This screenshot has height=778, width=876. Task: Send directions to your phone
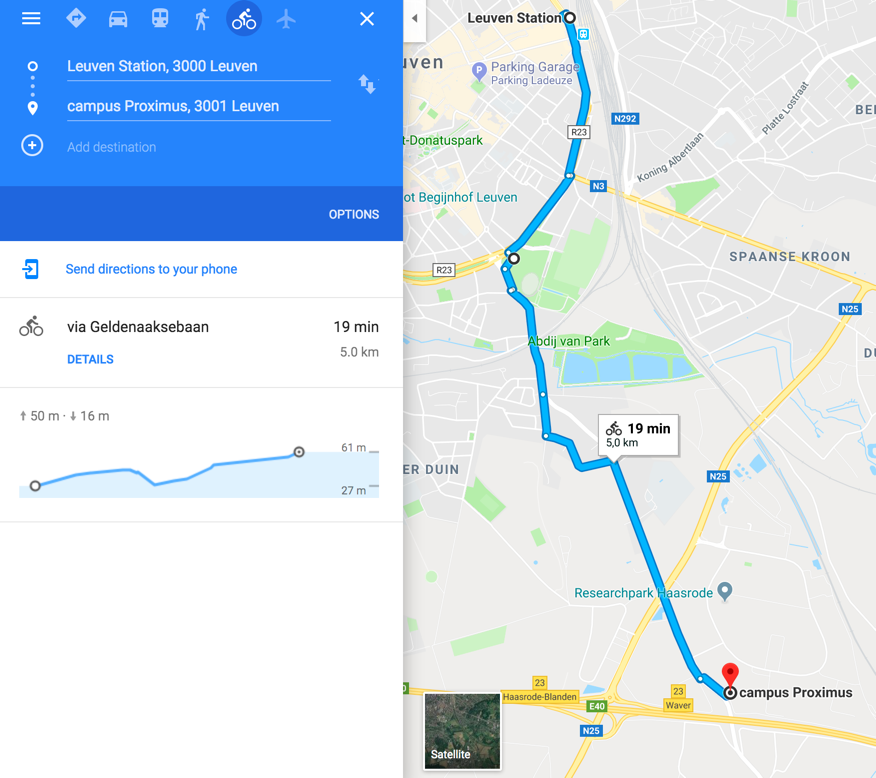[x=151, y=269]
